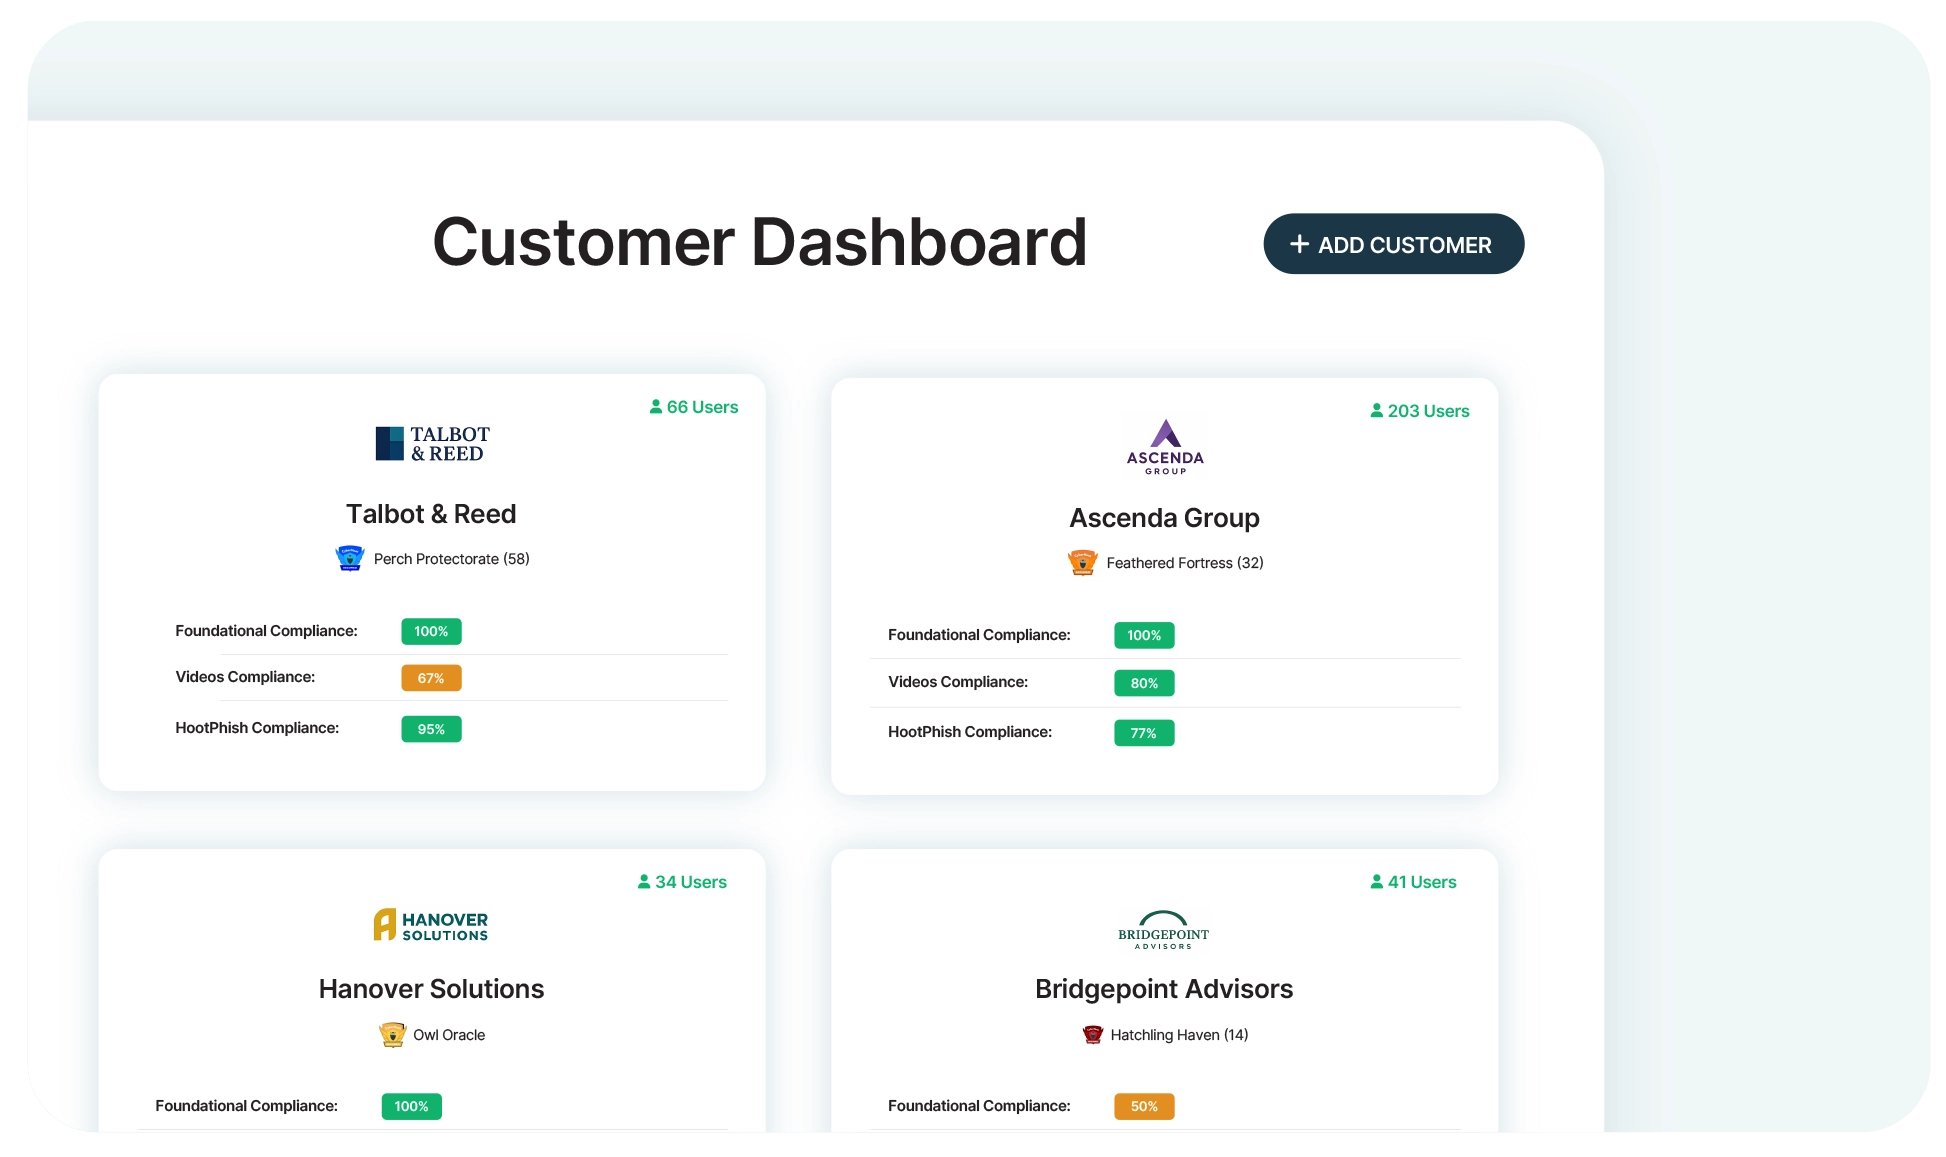Click Ascenda Group's Videos Compliance label

958,682
